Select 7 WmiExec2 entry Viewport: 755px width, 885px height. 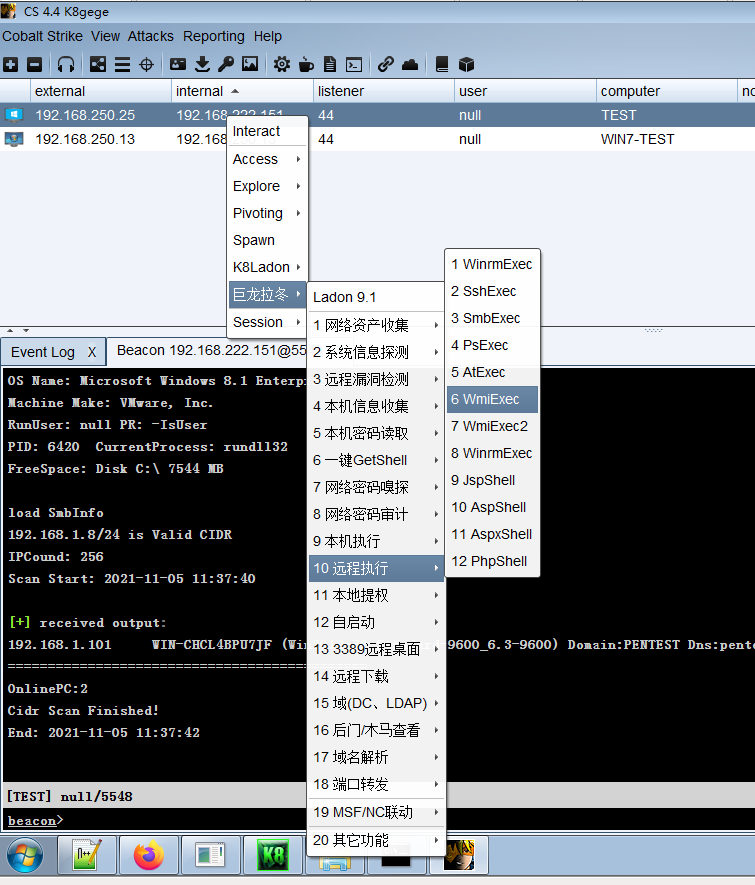tap(492, 426)
